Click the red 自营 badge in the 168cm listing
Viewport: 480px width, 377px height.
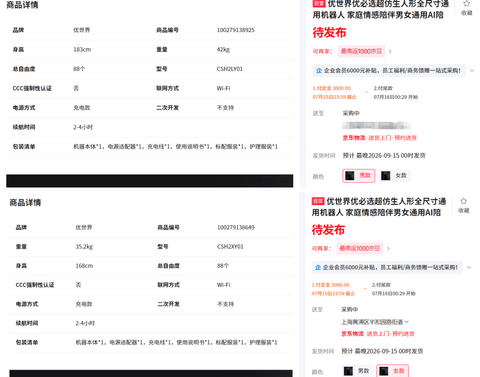click(318, 201)
